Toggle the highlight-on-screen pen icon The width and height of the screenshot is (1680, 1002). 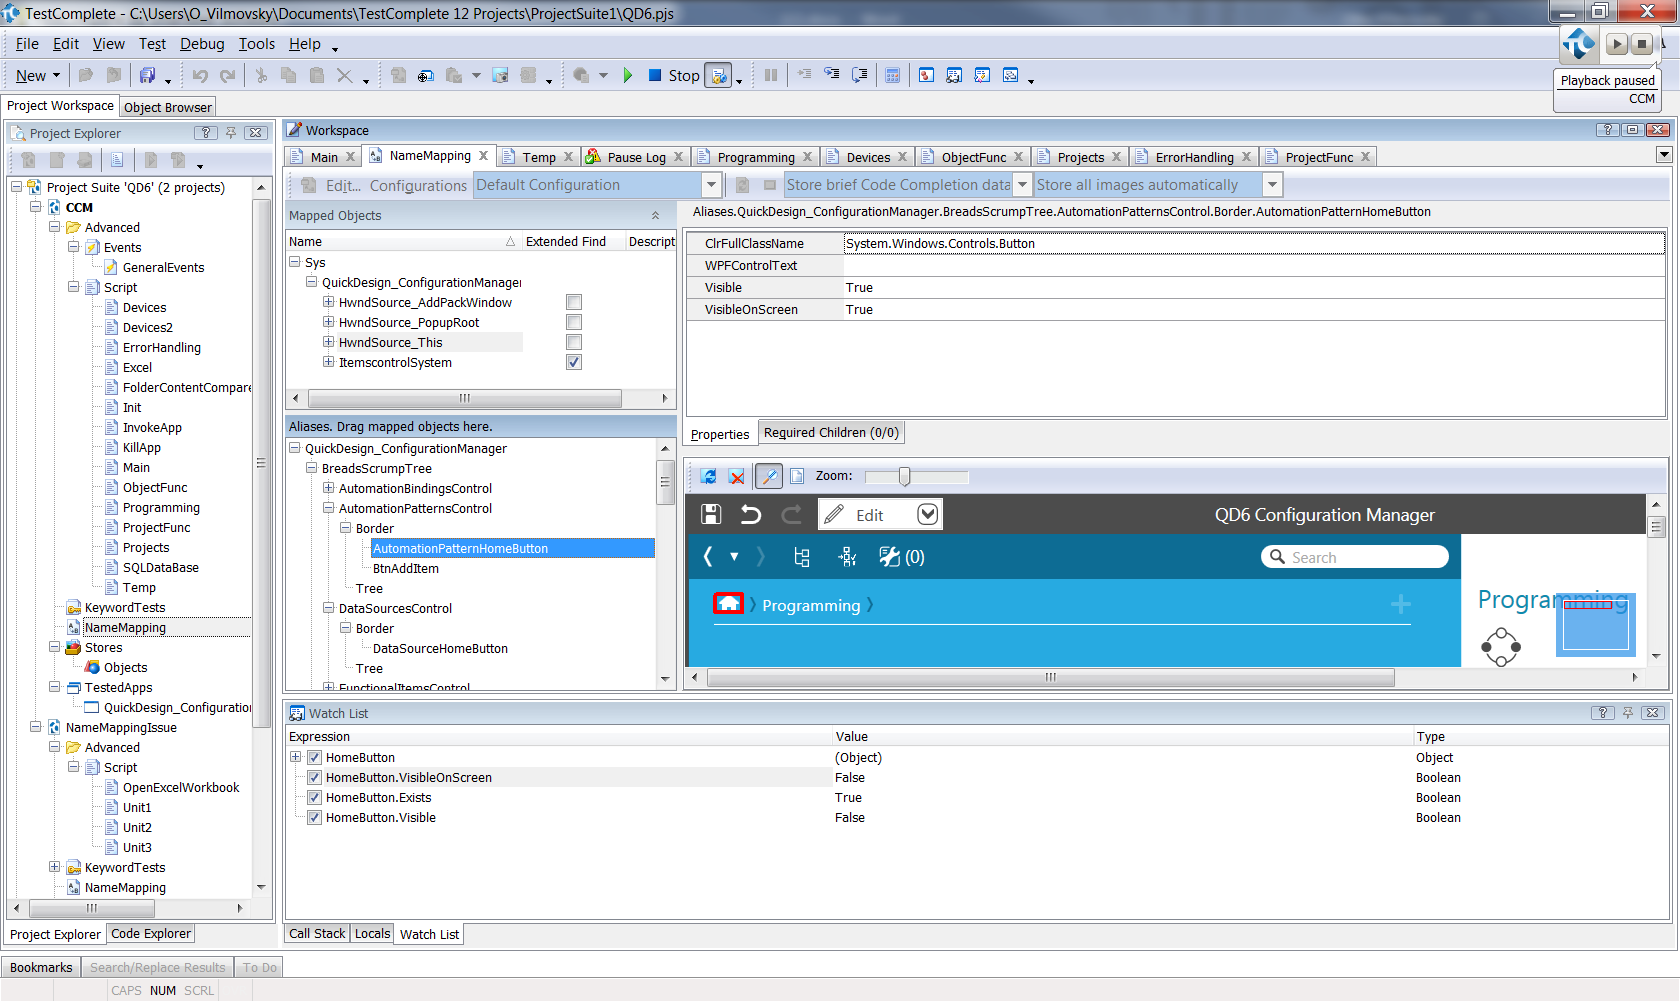(768, 477)
